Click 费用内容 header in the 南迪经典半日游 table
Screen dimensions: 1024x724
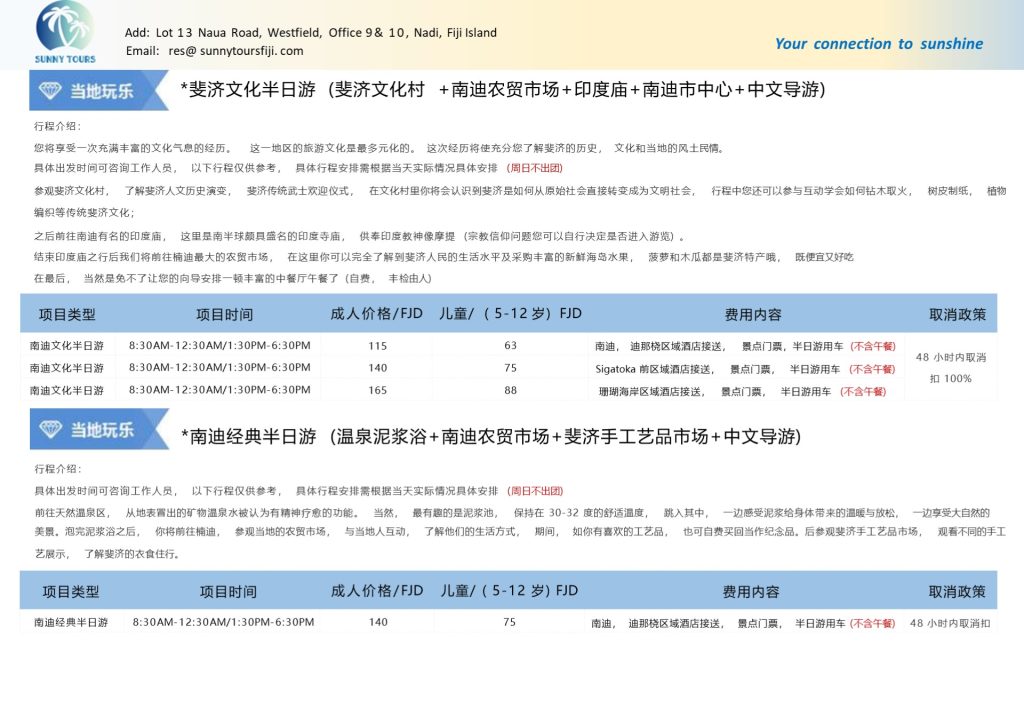click(751, 592)
